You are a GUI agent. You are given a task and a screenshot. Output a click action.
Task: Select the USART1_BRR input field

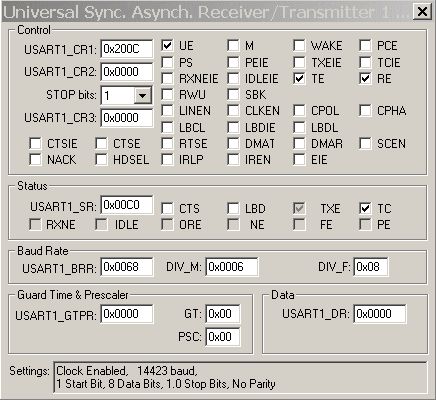(127, 267)
